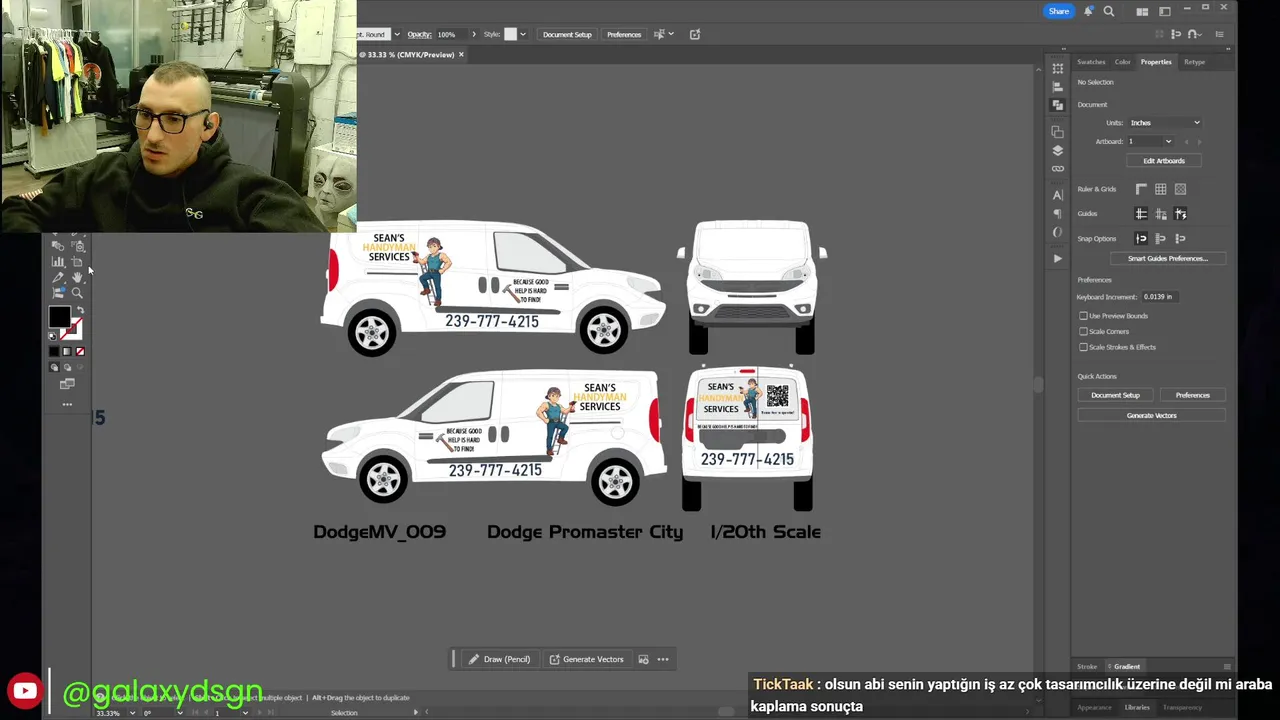Select the Gradient mode swatch
Image resolution: width=1280 pixels, height=720 pixels.
pyautogui.click(x=67, y=352)
